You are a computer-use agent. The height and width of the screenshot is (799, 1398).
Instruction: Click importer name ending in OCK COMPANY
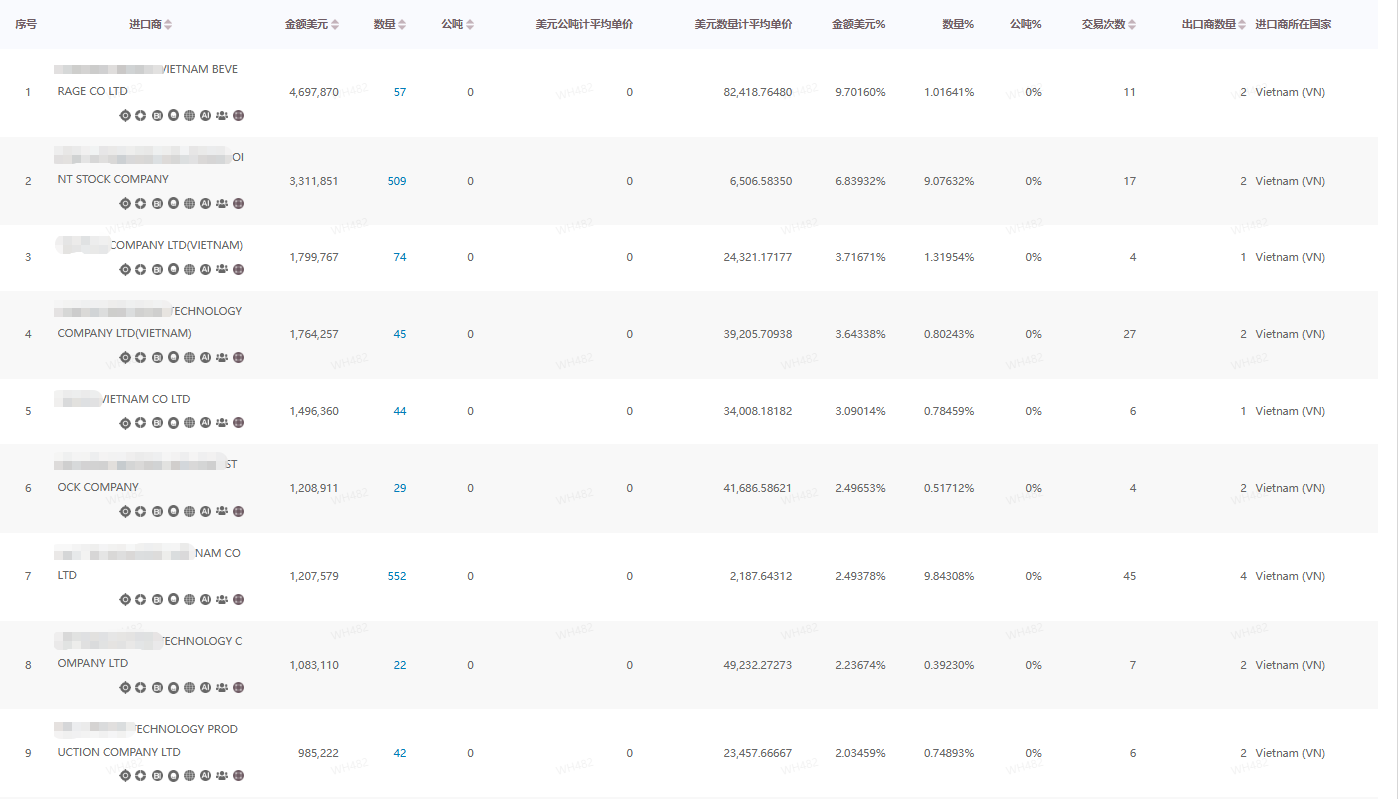[98, 488]
